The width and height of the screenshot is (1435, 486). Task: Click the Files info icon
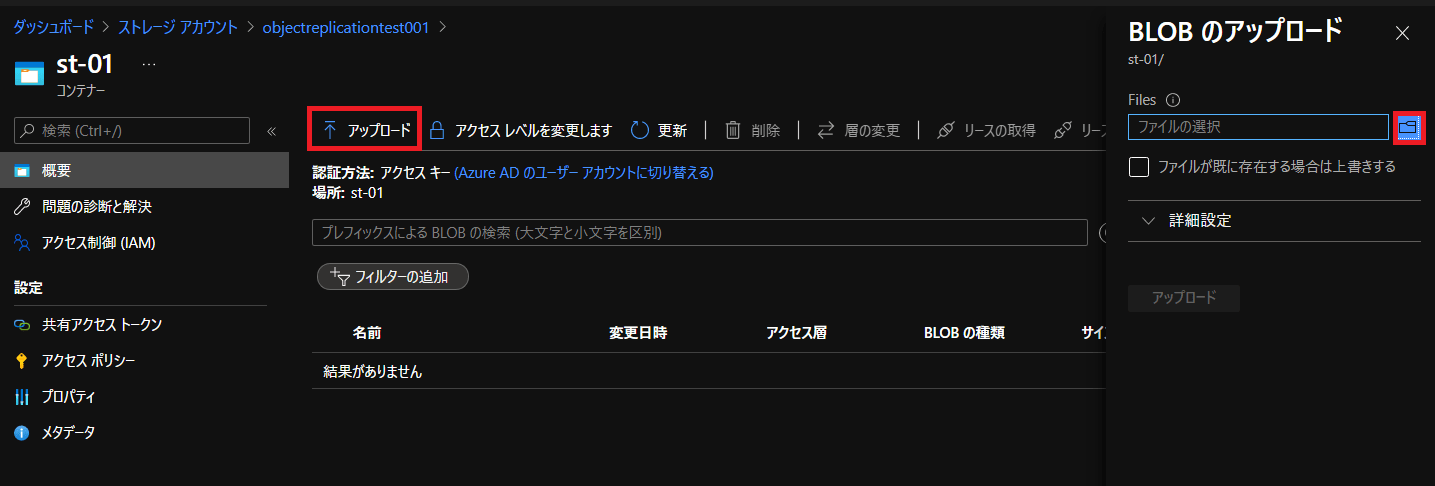point(1174,100)
